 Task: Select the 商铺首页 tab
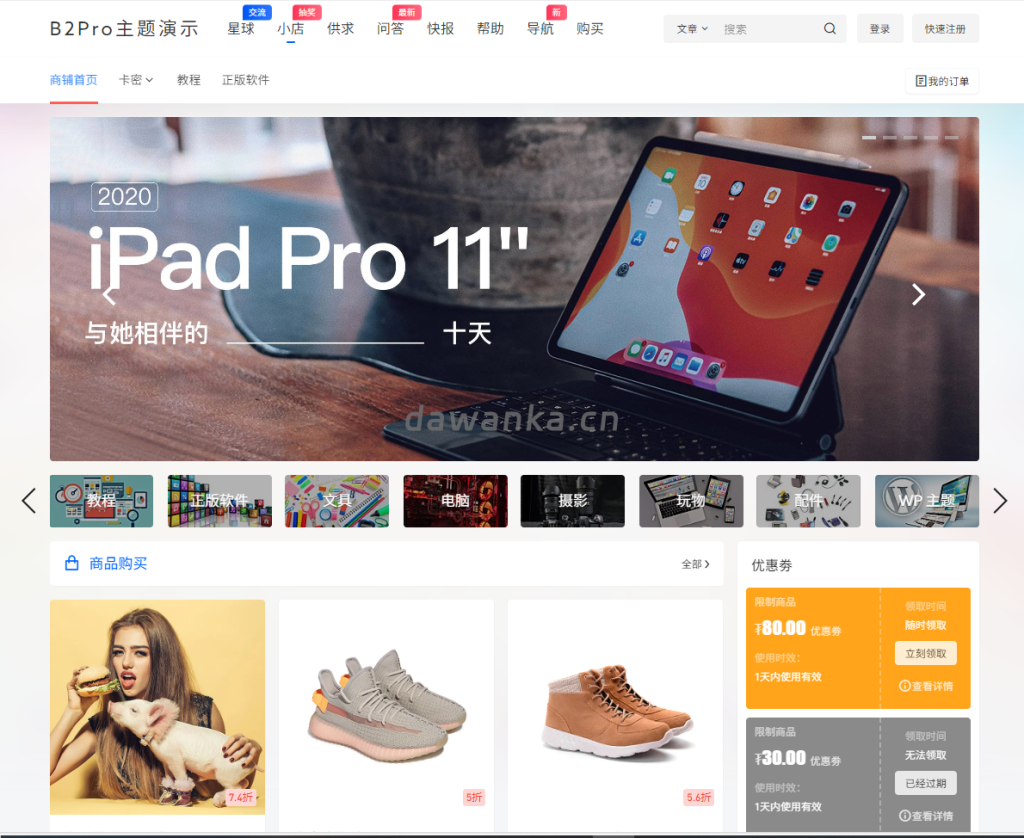point(74,80)
